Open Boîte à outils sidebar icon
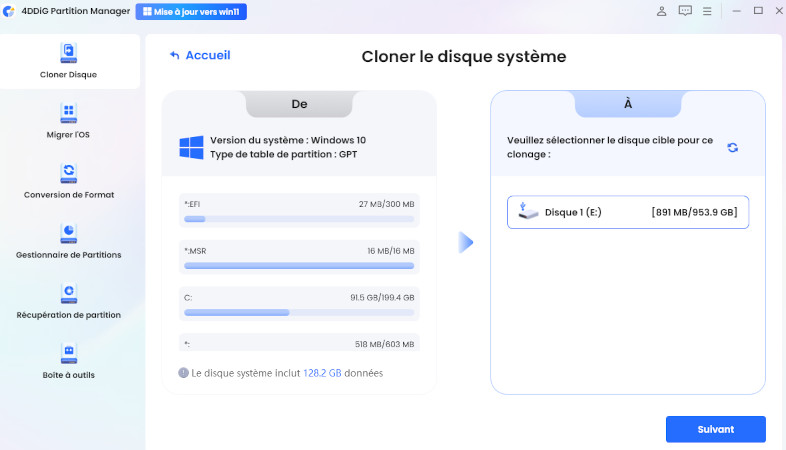This screenshot has width=786, height=450. coord(69,353)
